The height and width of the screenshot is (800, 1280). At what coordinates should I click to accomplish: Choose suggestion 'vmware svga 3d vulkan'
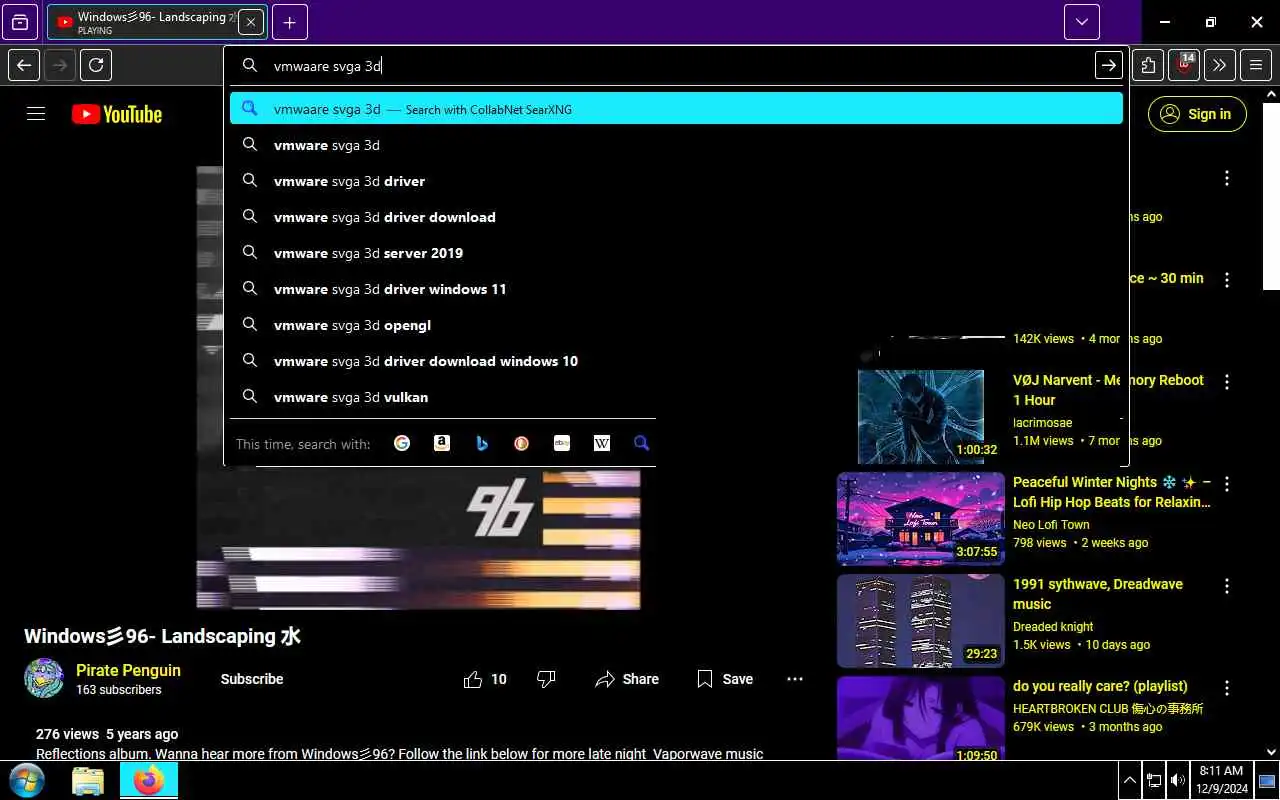tap(676, 397)
